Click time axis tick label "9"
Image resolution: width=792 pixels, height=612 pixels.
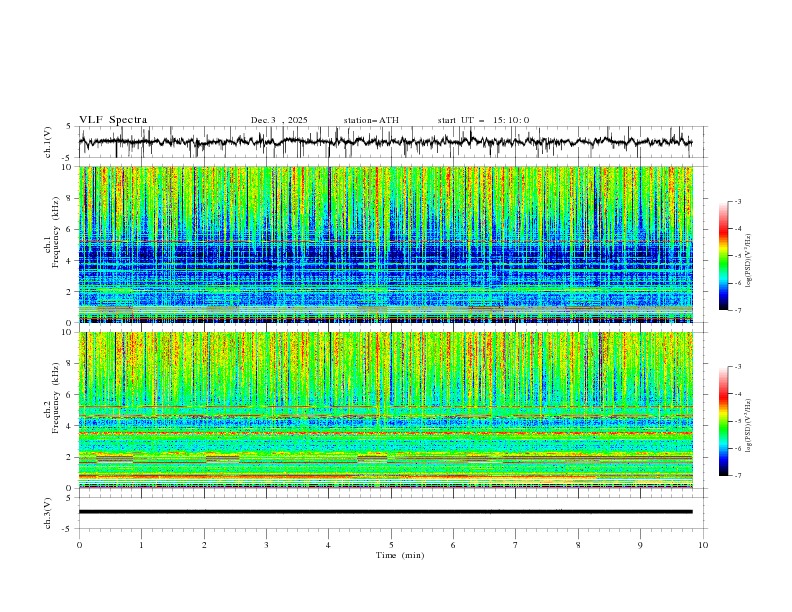[x=640, y=545]
